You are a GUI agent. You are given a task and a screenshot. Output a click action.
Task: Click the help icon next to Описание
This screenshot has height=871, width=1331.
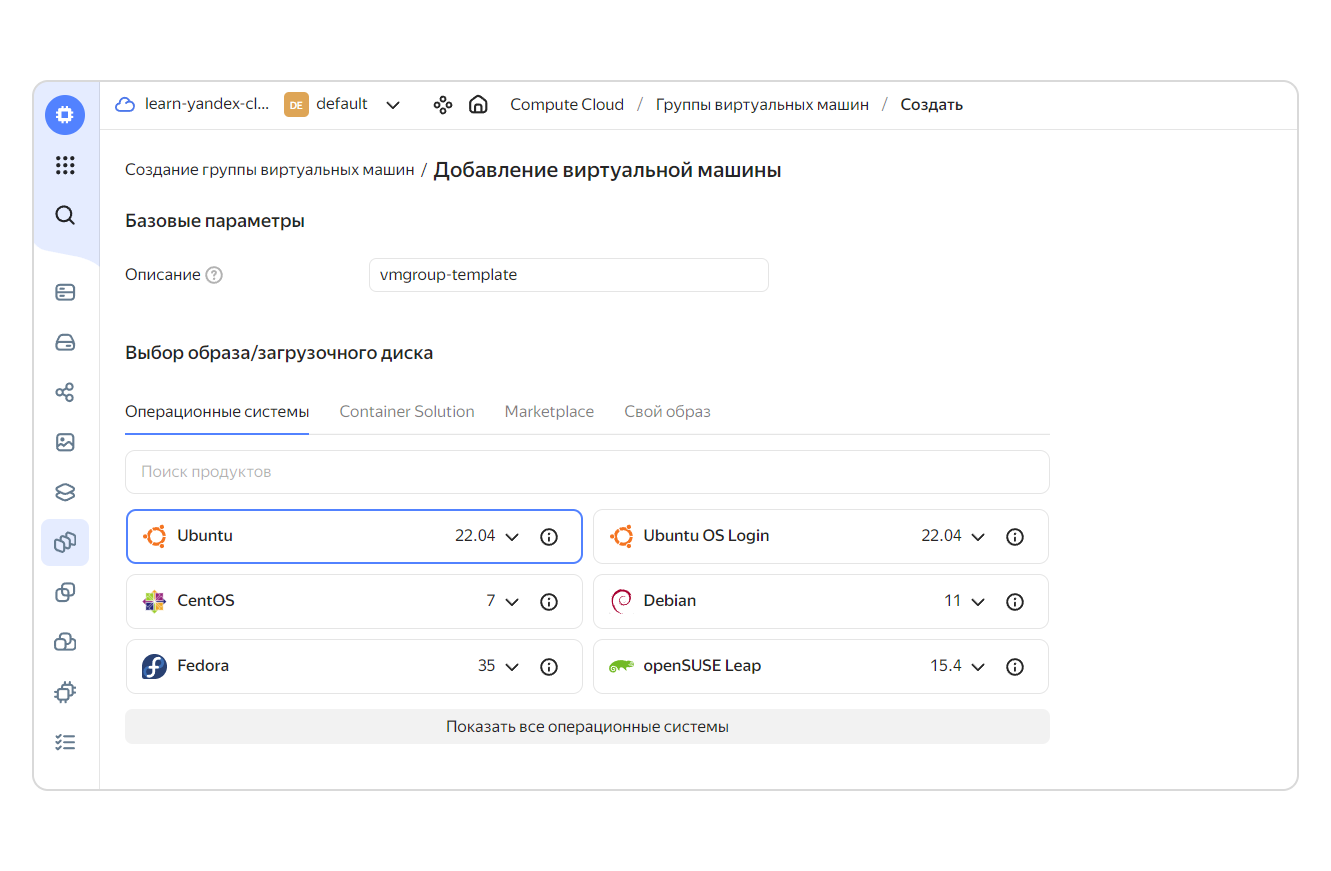[x=214, y=275]
